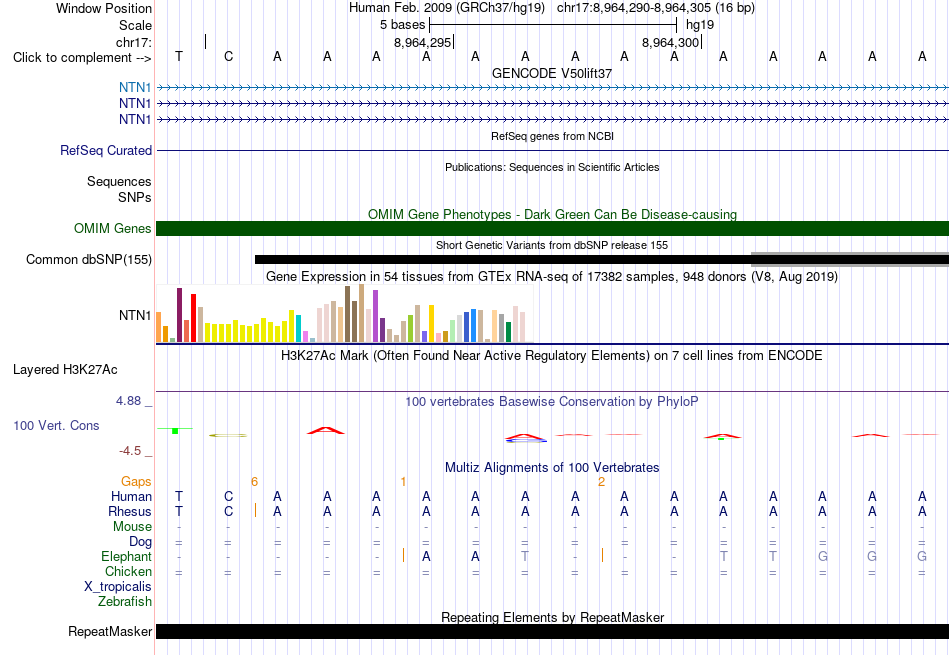The width and height of the screenshot is (950, 655).
Task: Select the Elephant species label
Action: tap(127, 556)
